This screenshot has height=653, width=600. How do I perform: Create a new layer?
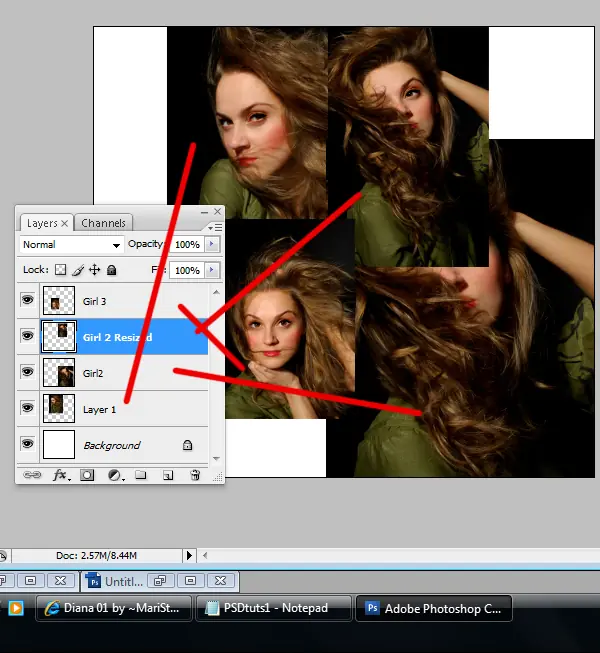(168, 476)
